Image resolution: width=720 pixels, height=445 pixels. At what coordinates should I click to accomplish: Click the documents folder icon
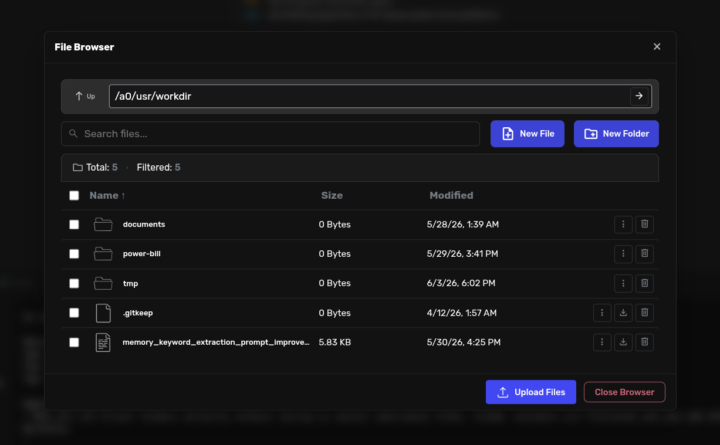tap(103, 224)
